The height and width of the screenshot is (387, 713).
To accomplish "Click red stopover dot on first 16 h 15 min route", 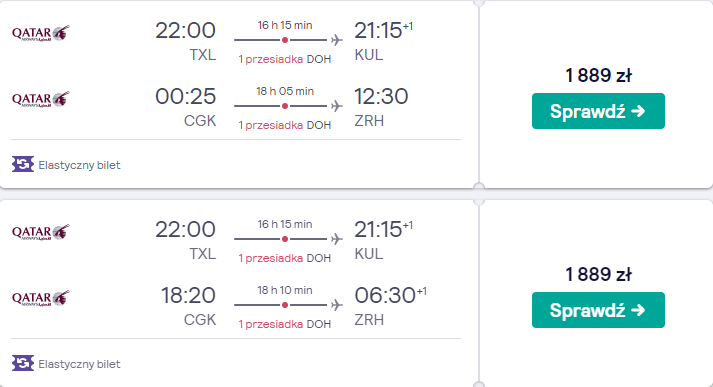I will [x=285, y=40].
